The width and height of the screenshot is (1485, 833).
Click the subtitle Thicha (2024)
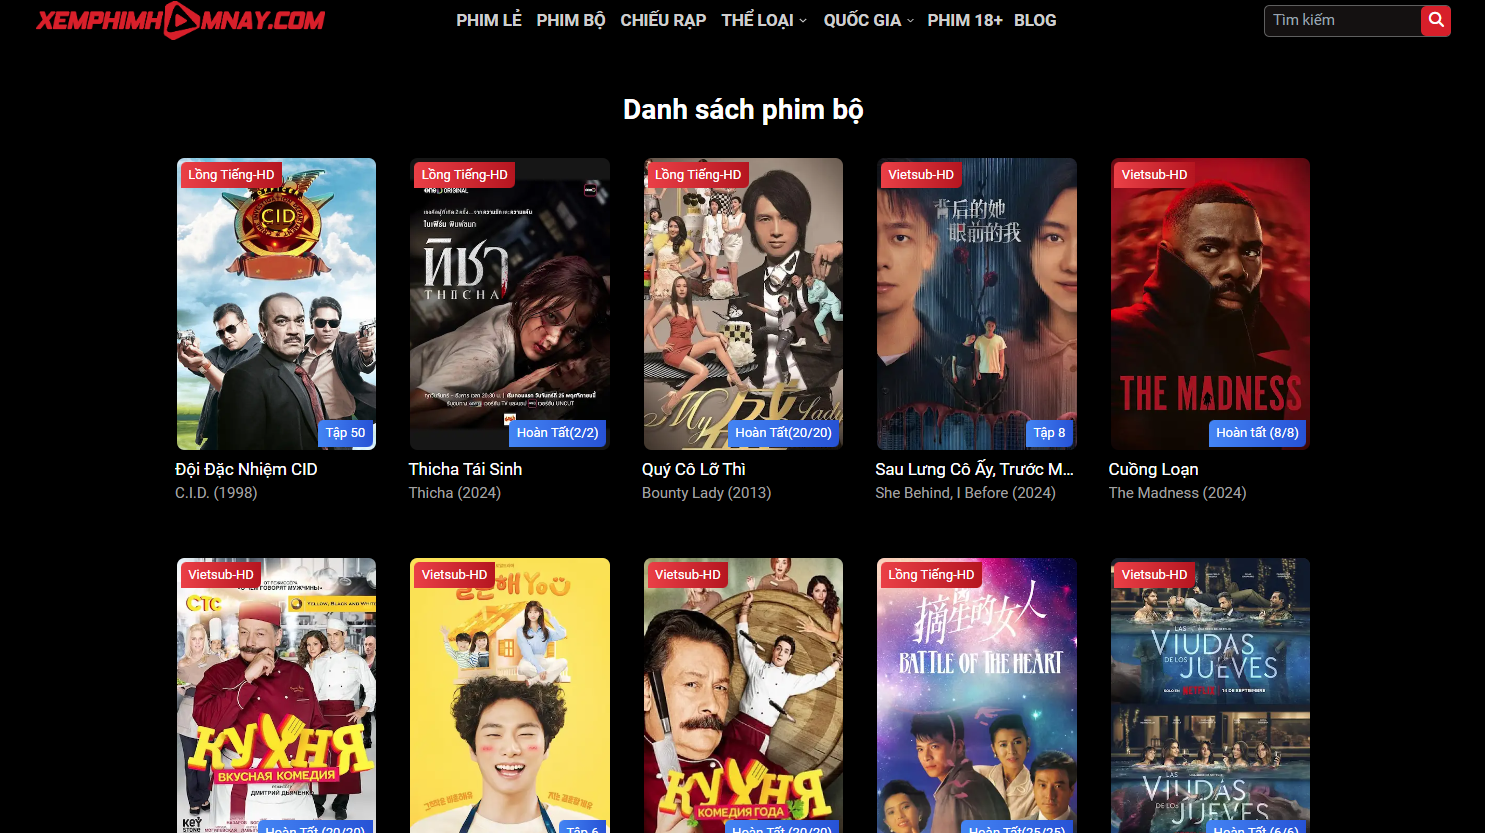[455, 493]
